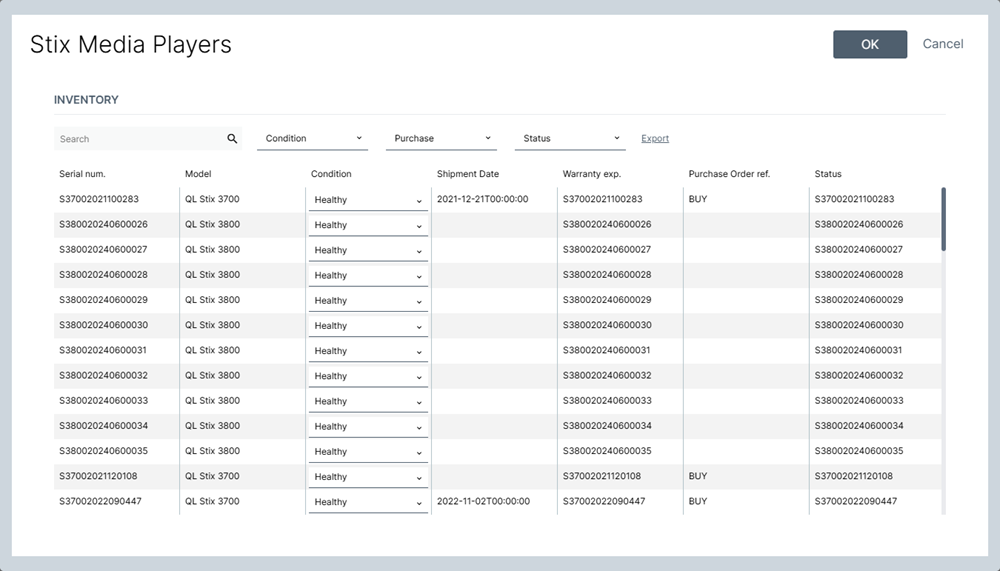Click the Cancel button
Screen dimensions: 1000x571
click(x=943, y=44)
